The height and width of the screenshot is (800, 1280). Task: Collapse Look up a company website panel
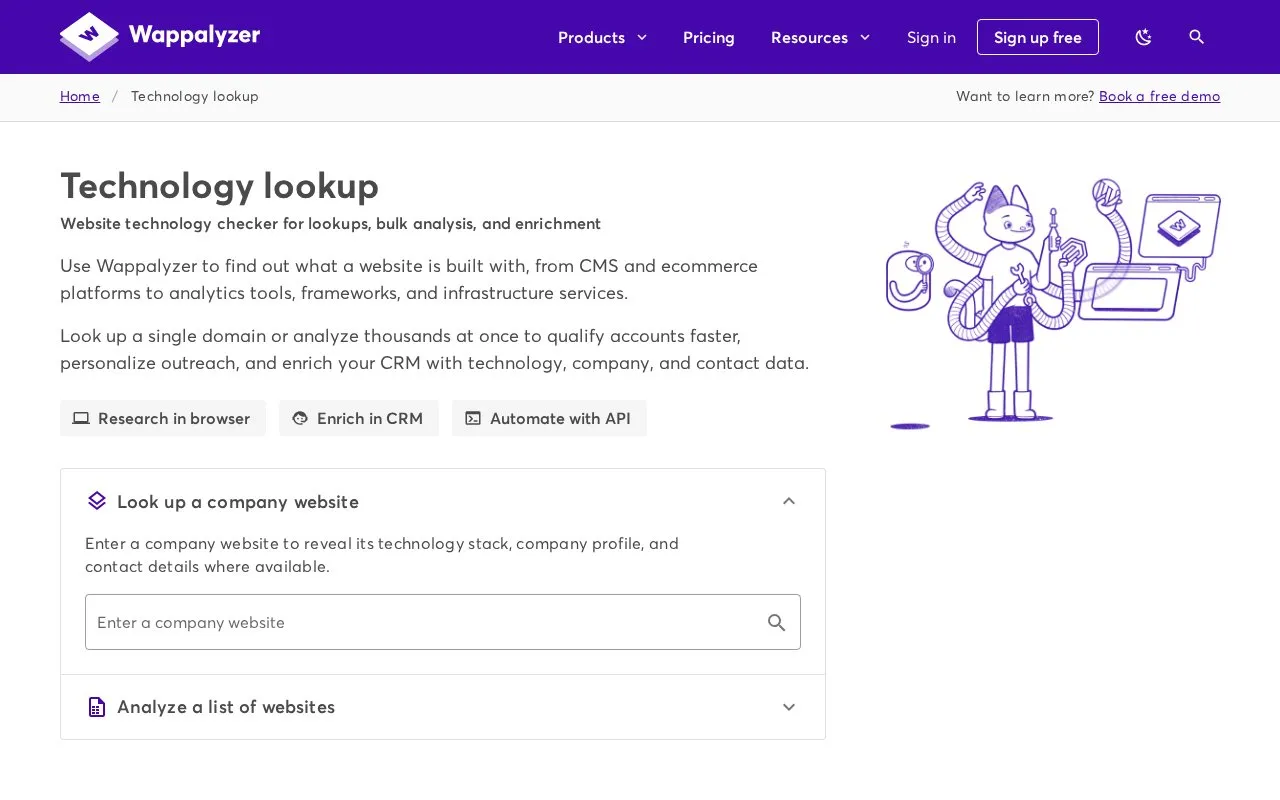(x=789, y=501)
